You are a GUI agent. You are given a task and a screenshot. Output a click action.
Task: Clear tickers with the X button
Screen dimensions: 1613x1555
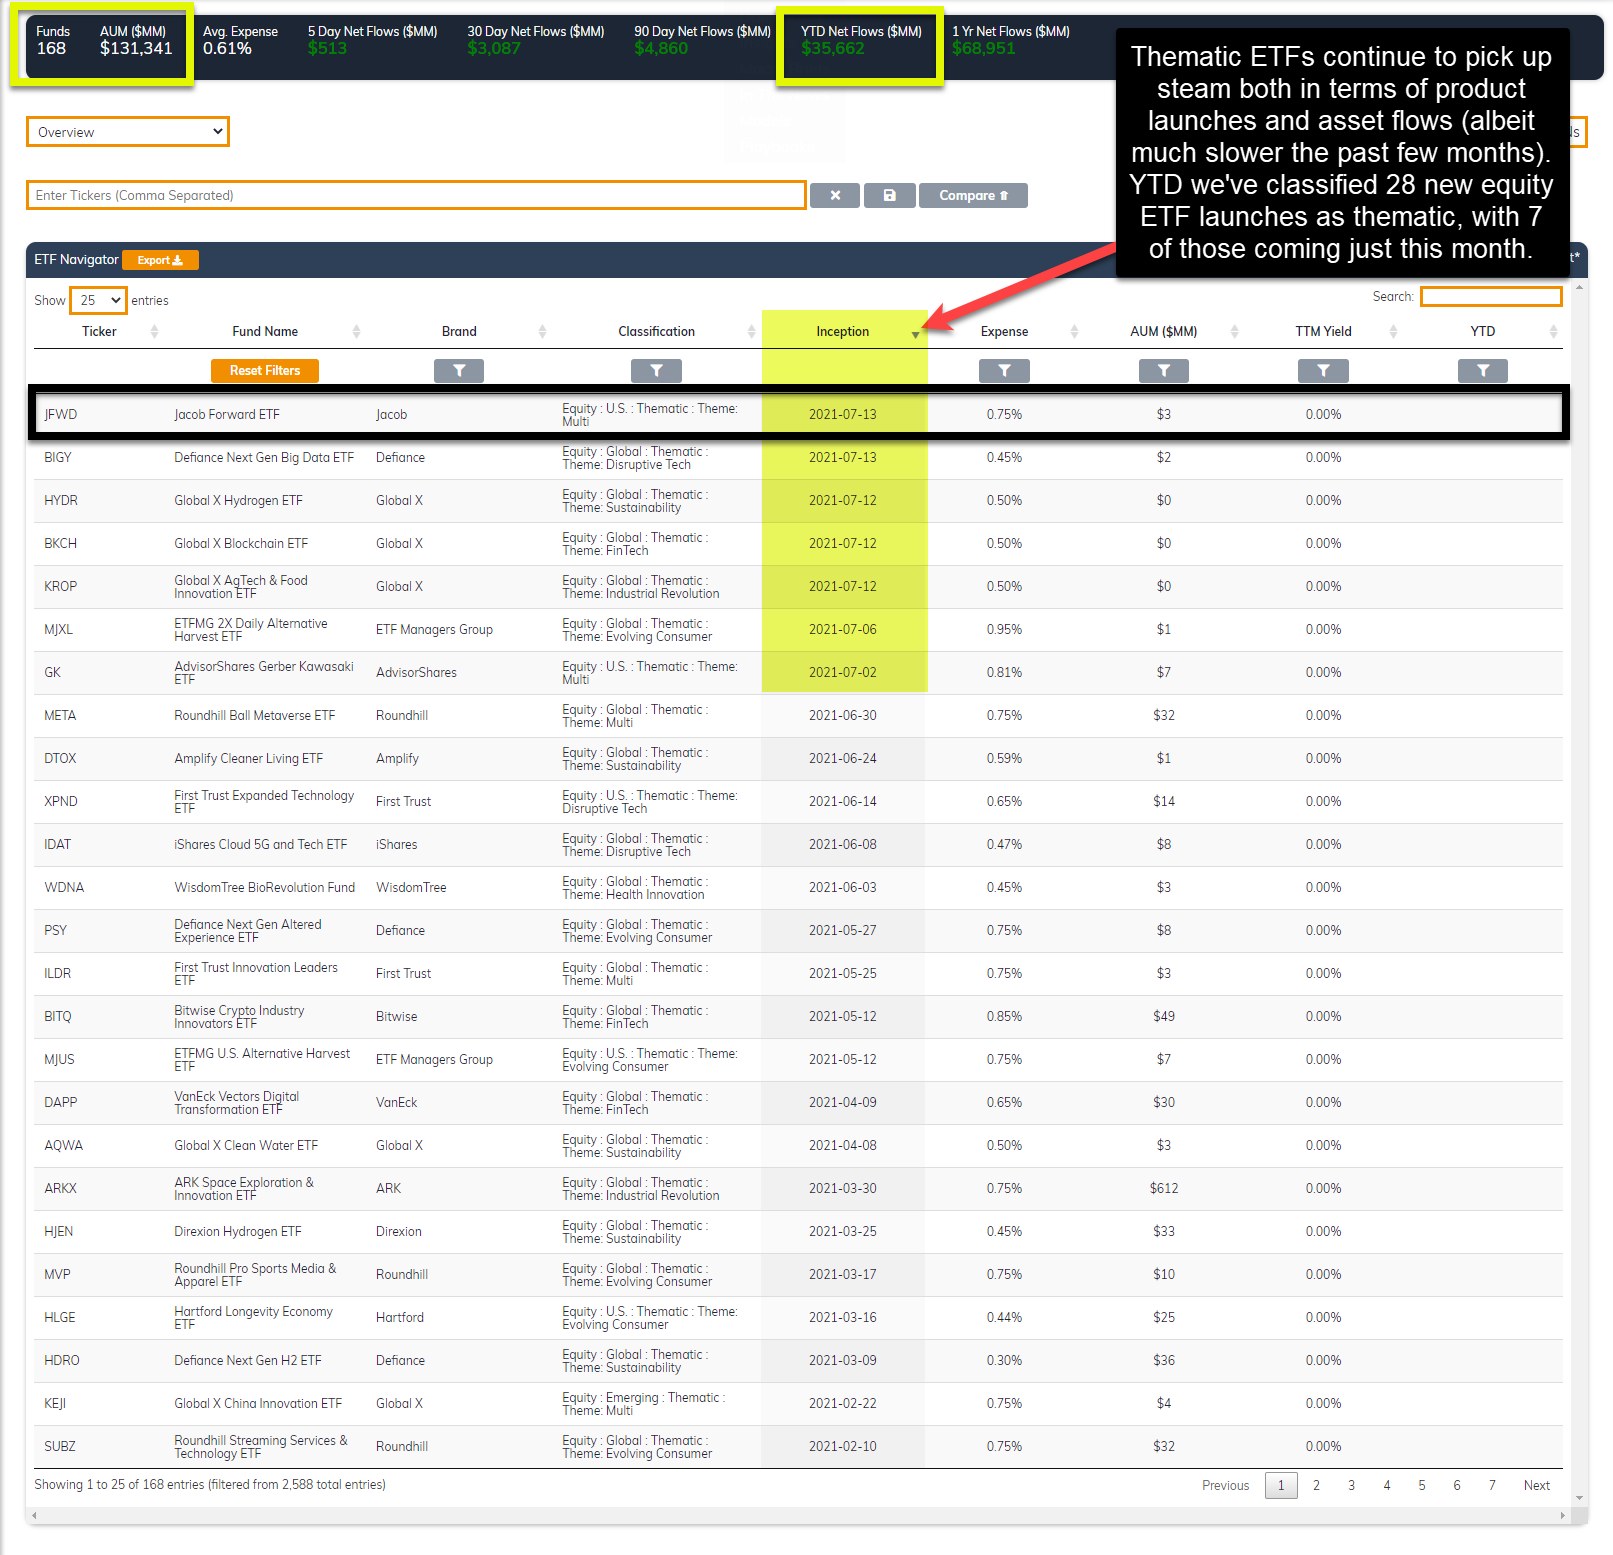click(x=835, y=196)
